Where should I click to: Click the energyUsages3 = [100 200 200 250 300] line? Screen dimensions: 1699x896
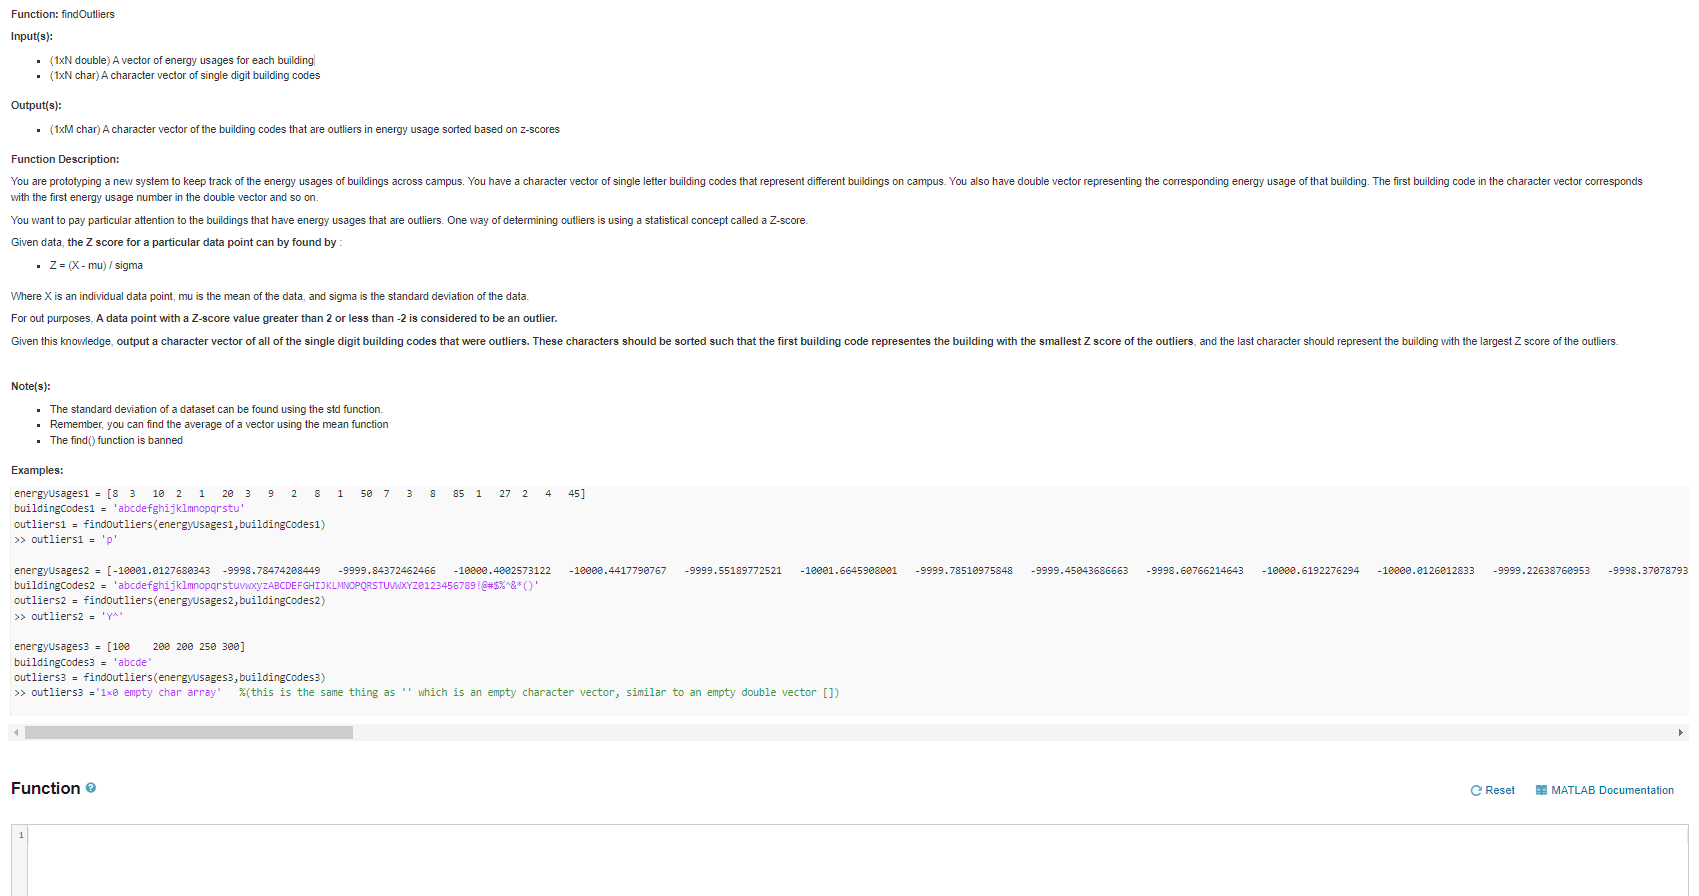click(x=130, y=647)
